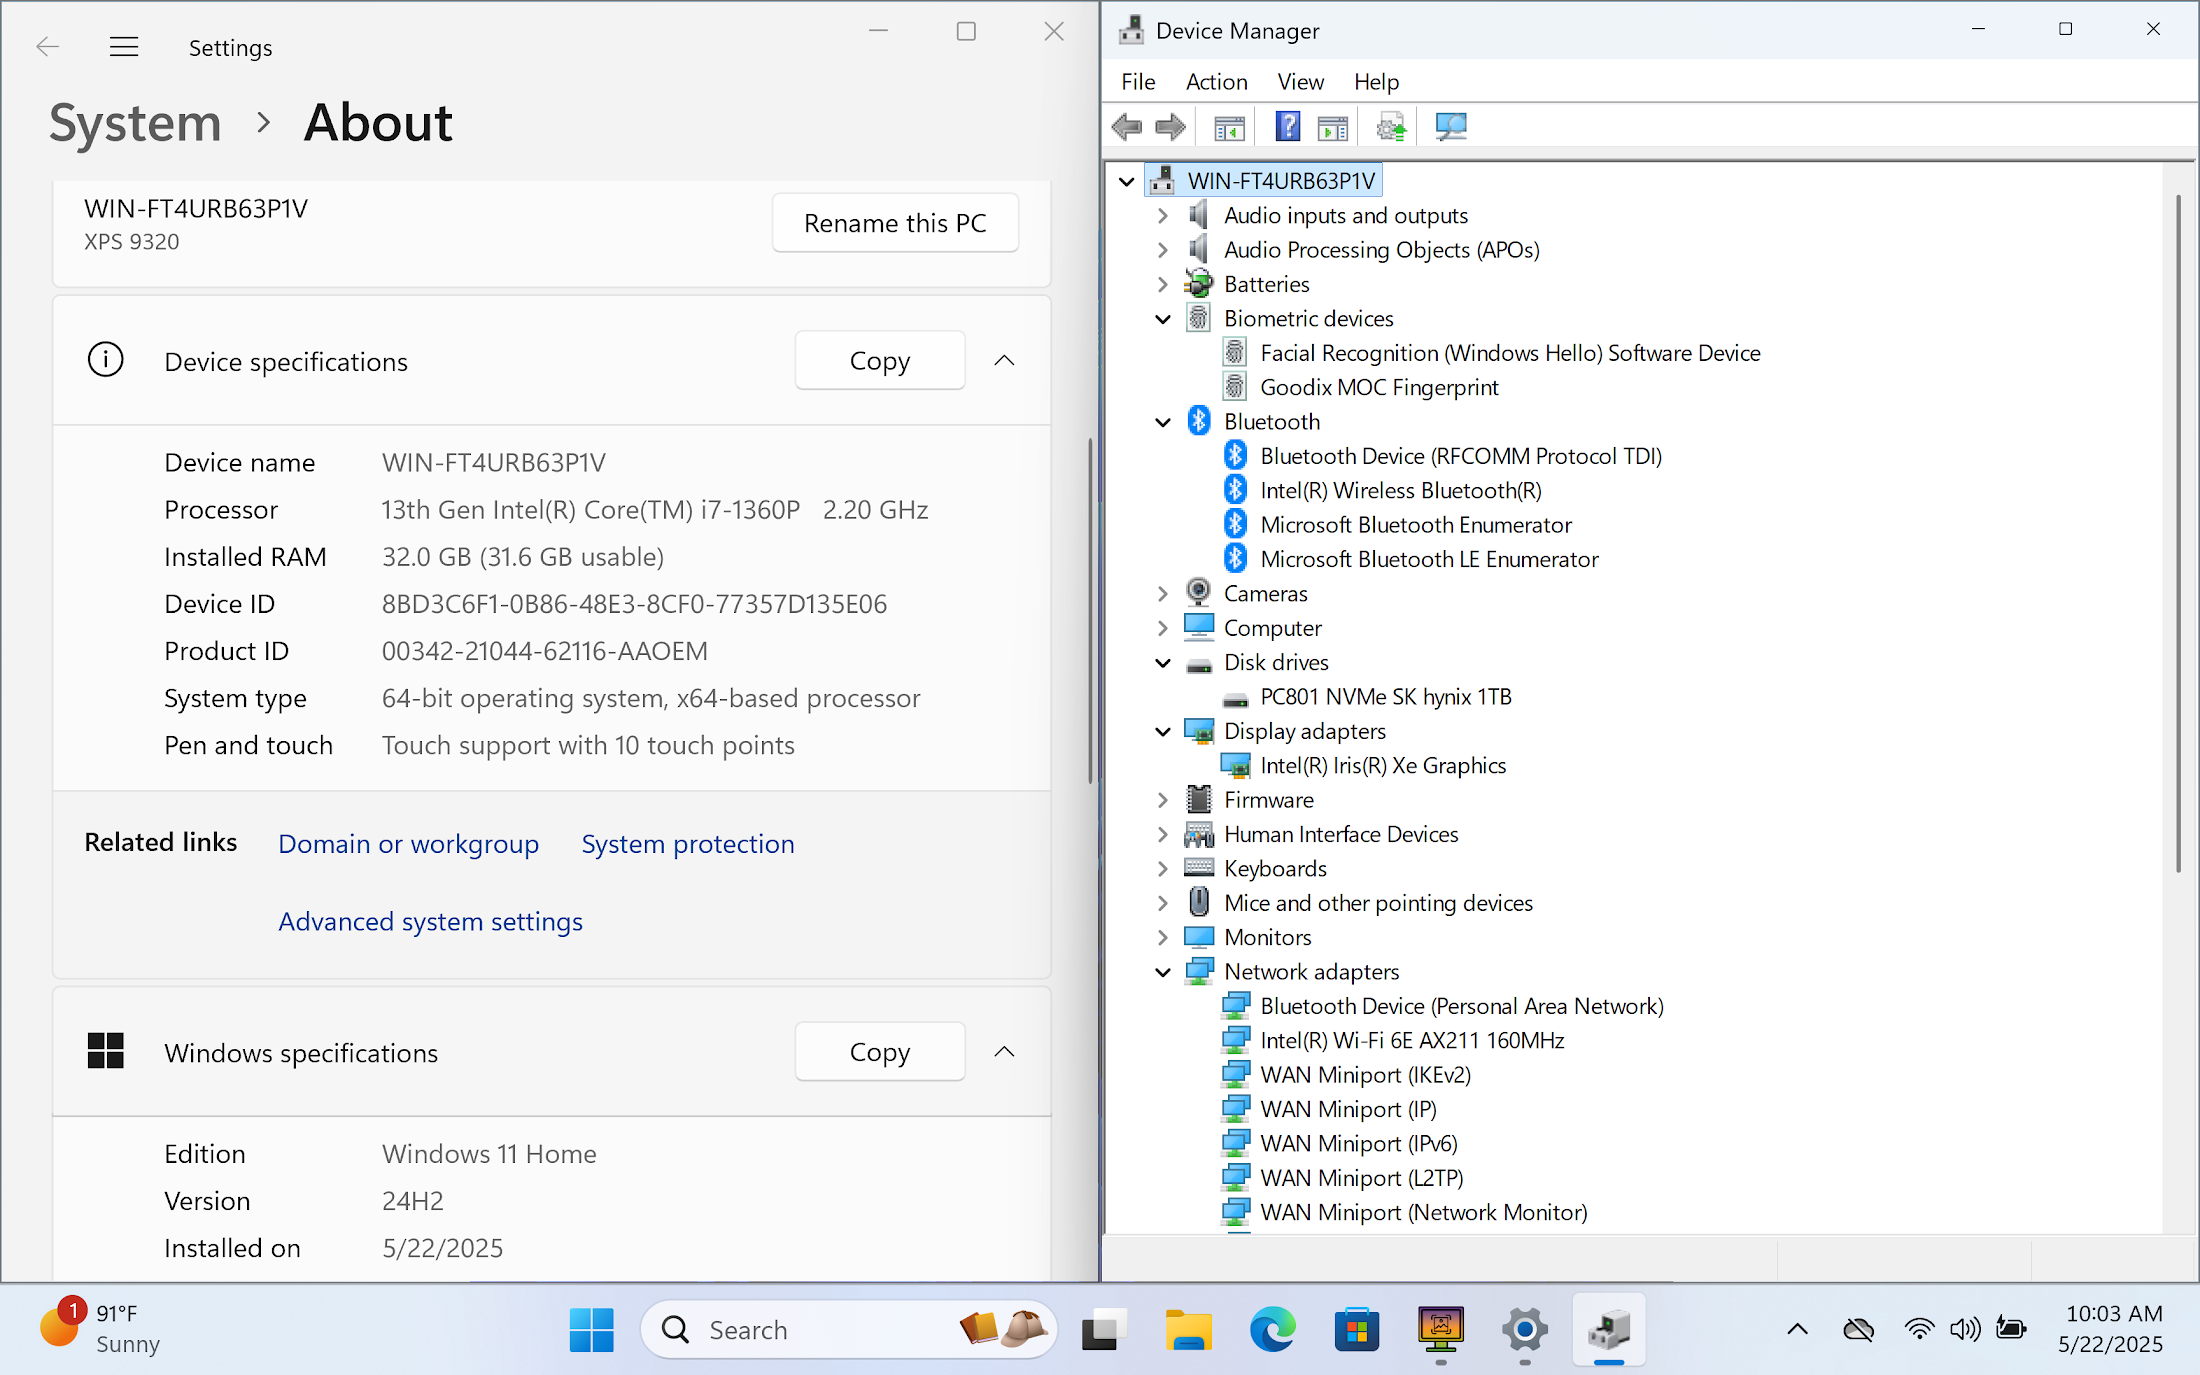Click the volume speaker icon in system tray
This screenshot has height=1375, width=2200.
pos(1964,1329)
